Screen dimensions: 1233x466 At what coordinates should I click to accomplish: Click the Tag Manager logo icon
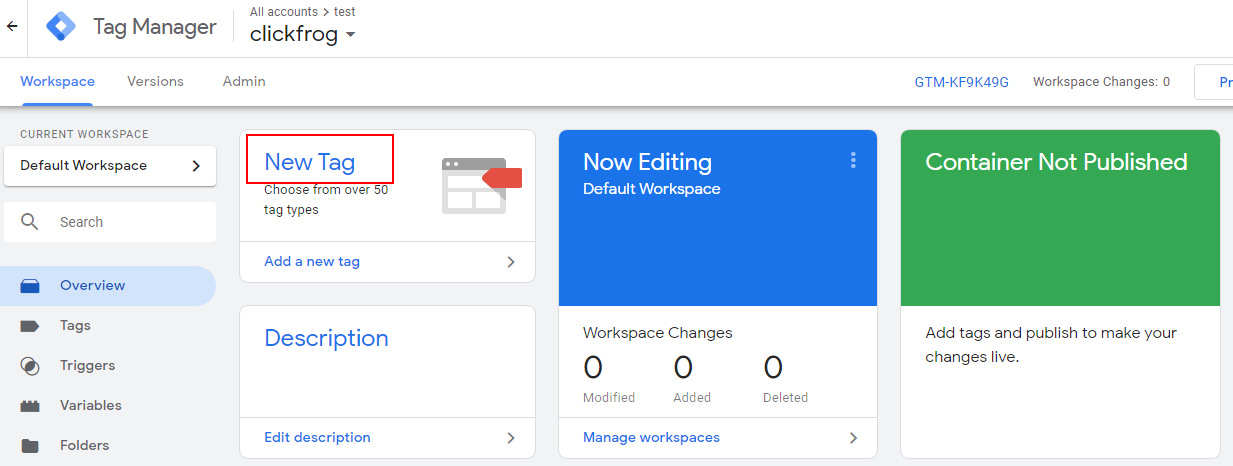pyautogui.click(x=61, y=27)
